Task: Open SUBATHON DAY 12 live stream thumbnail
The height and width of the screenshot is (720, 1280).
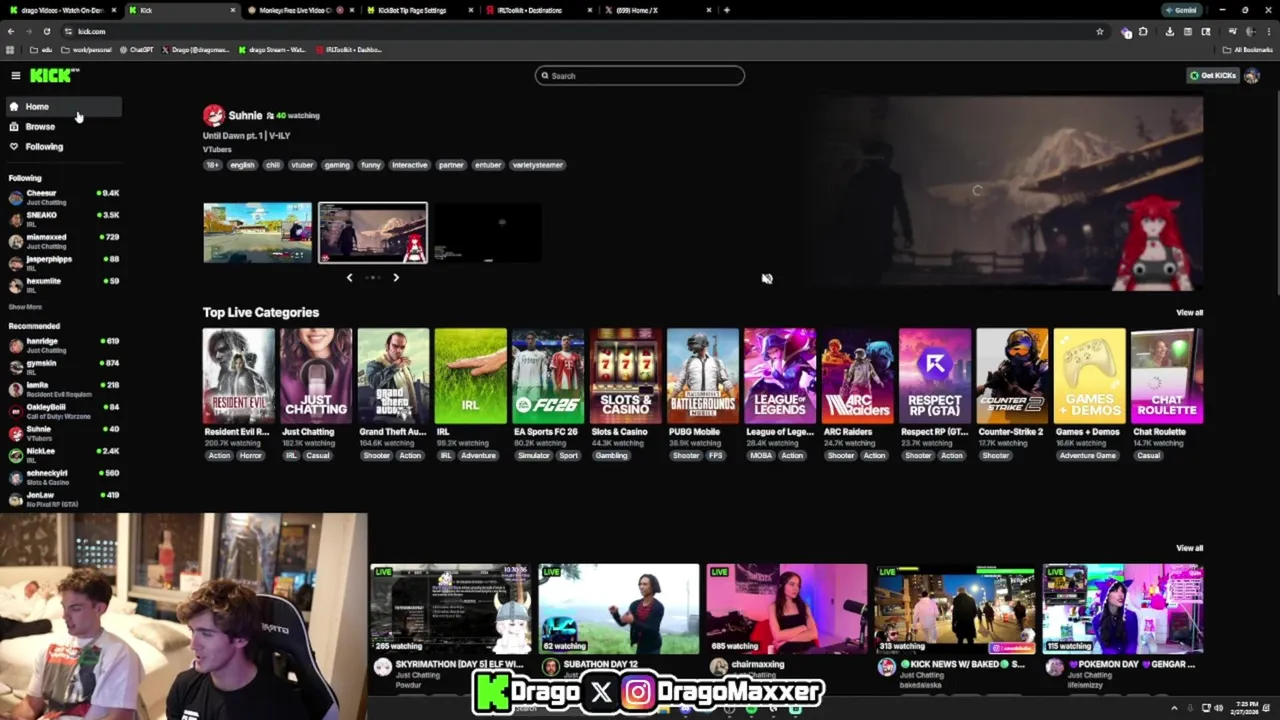Action: [619, 609]
